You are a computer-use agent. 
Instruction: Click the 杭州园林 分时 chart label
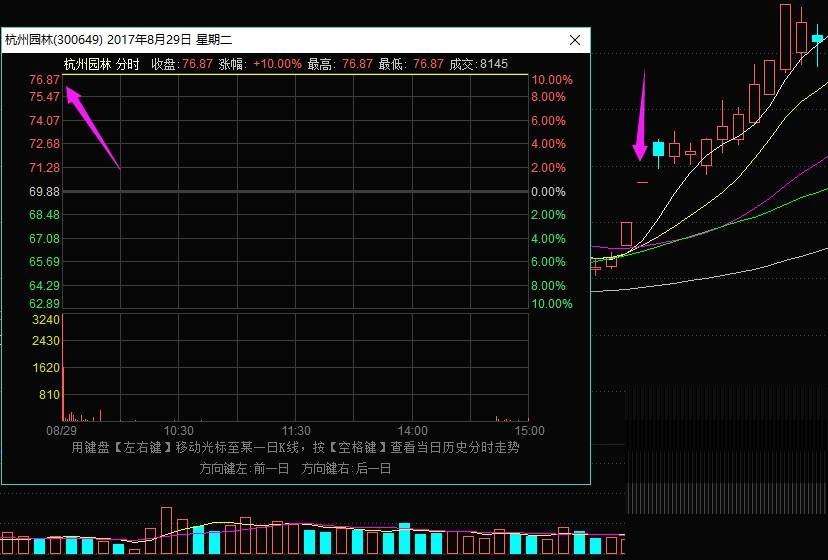point(101,64)
